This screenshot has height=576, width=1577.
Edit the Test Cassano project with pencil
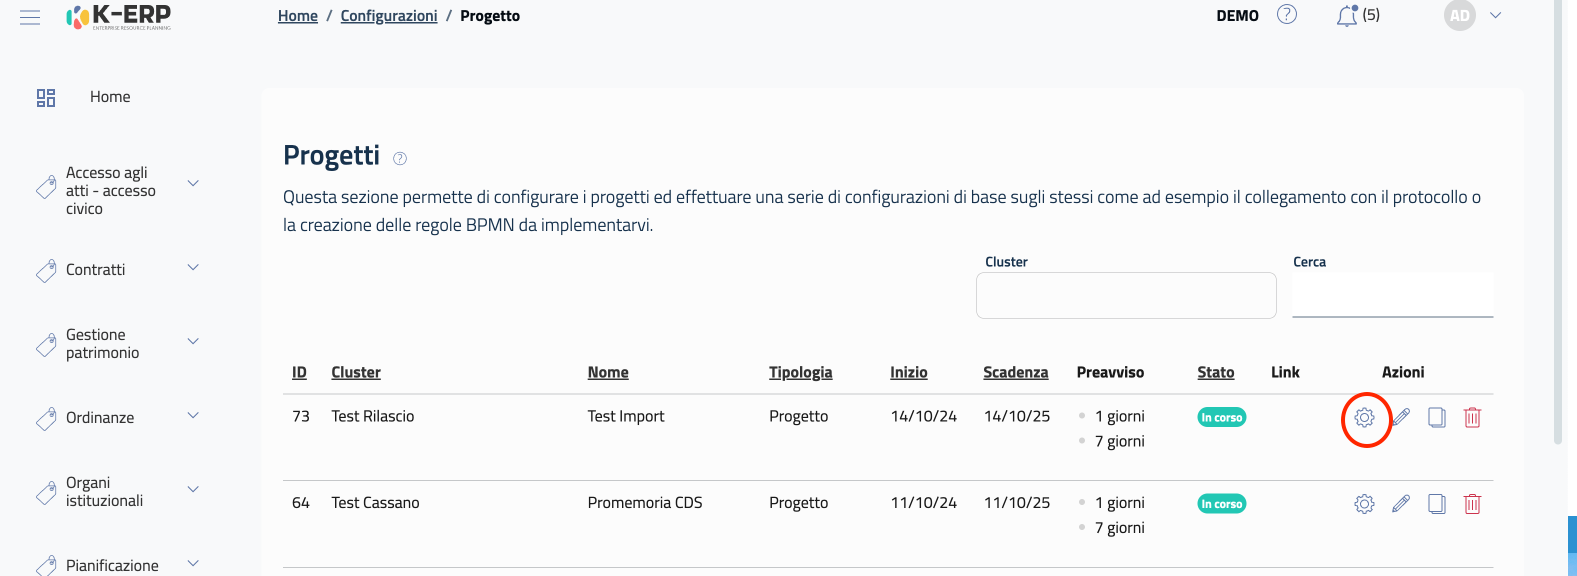pyautogui.click(x=1401, y=504)
